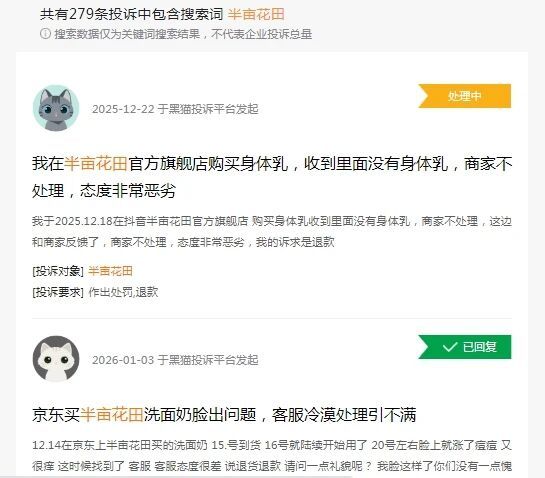Click the checkmark in 已回复 badge

450,347
